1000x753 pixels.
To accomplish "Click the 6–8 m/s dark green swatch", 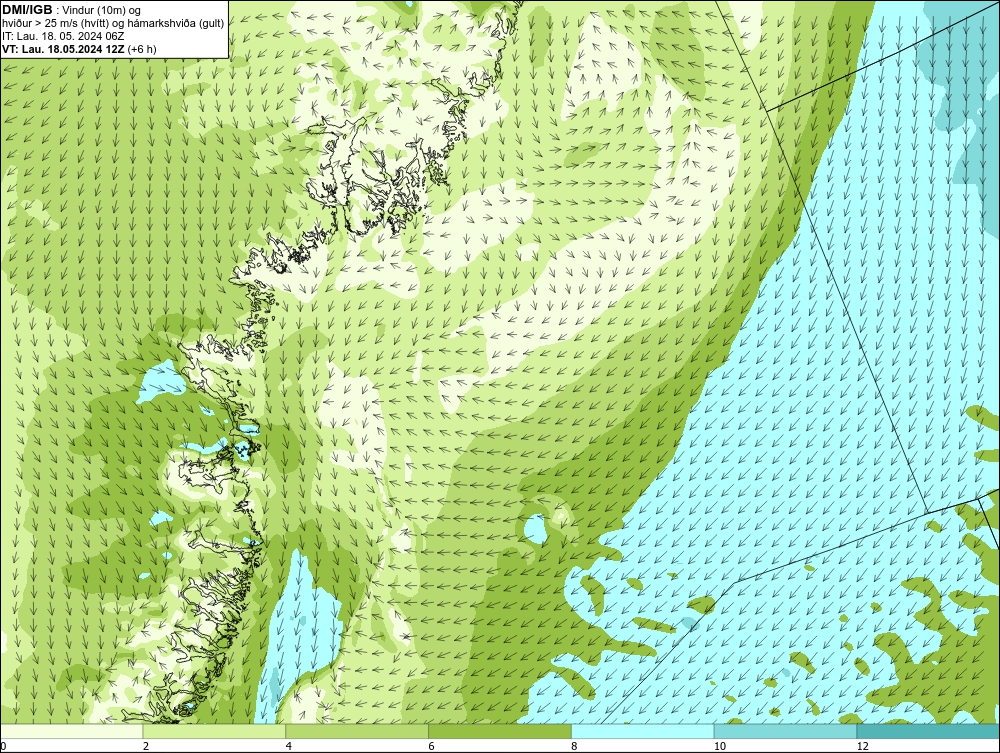I will click(x=500, y=731).
